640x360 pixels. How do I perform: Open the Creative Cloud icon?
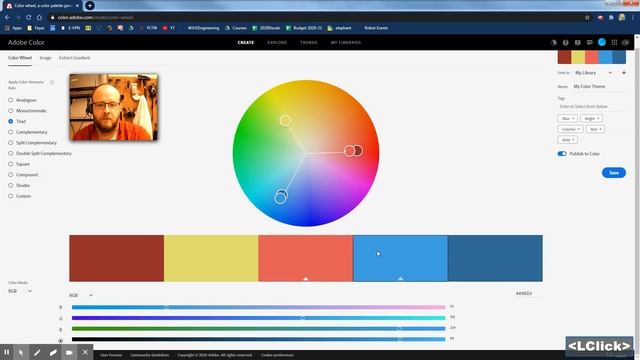click(x=626, y=42)
